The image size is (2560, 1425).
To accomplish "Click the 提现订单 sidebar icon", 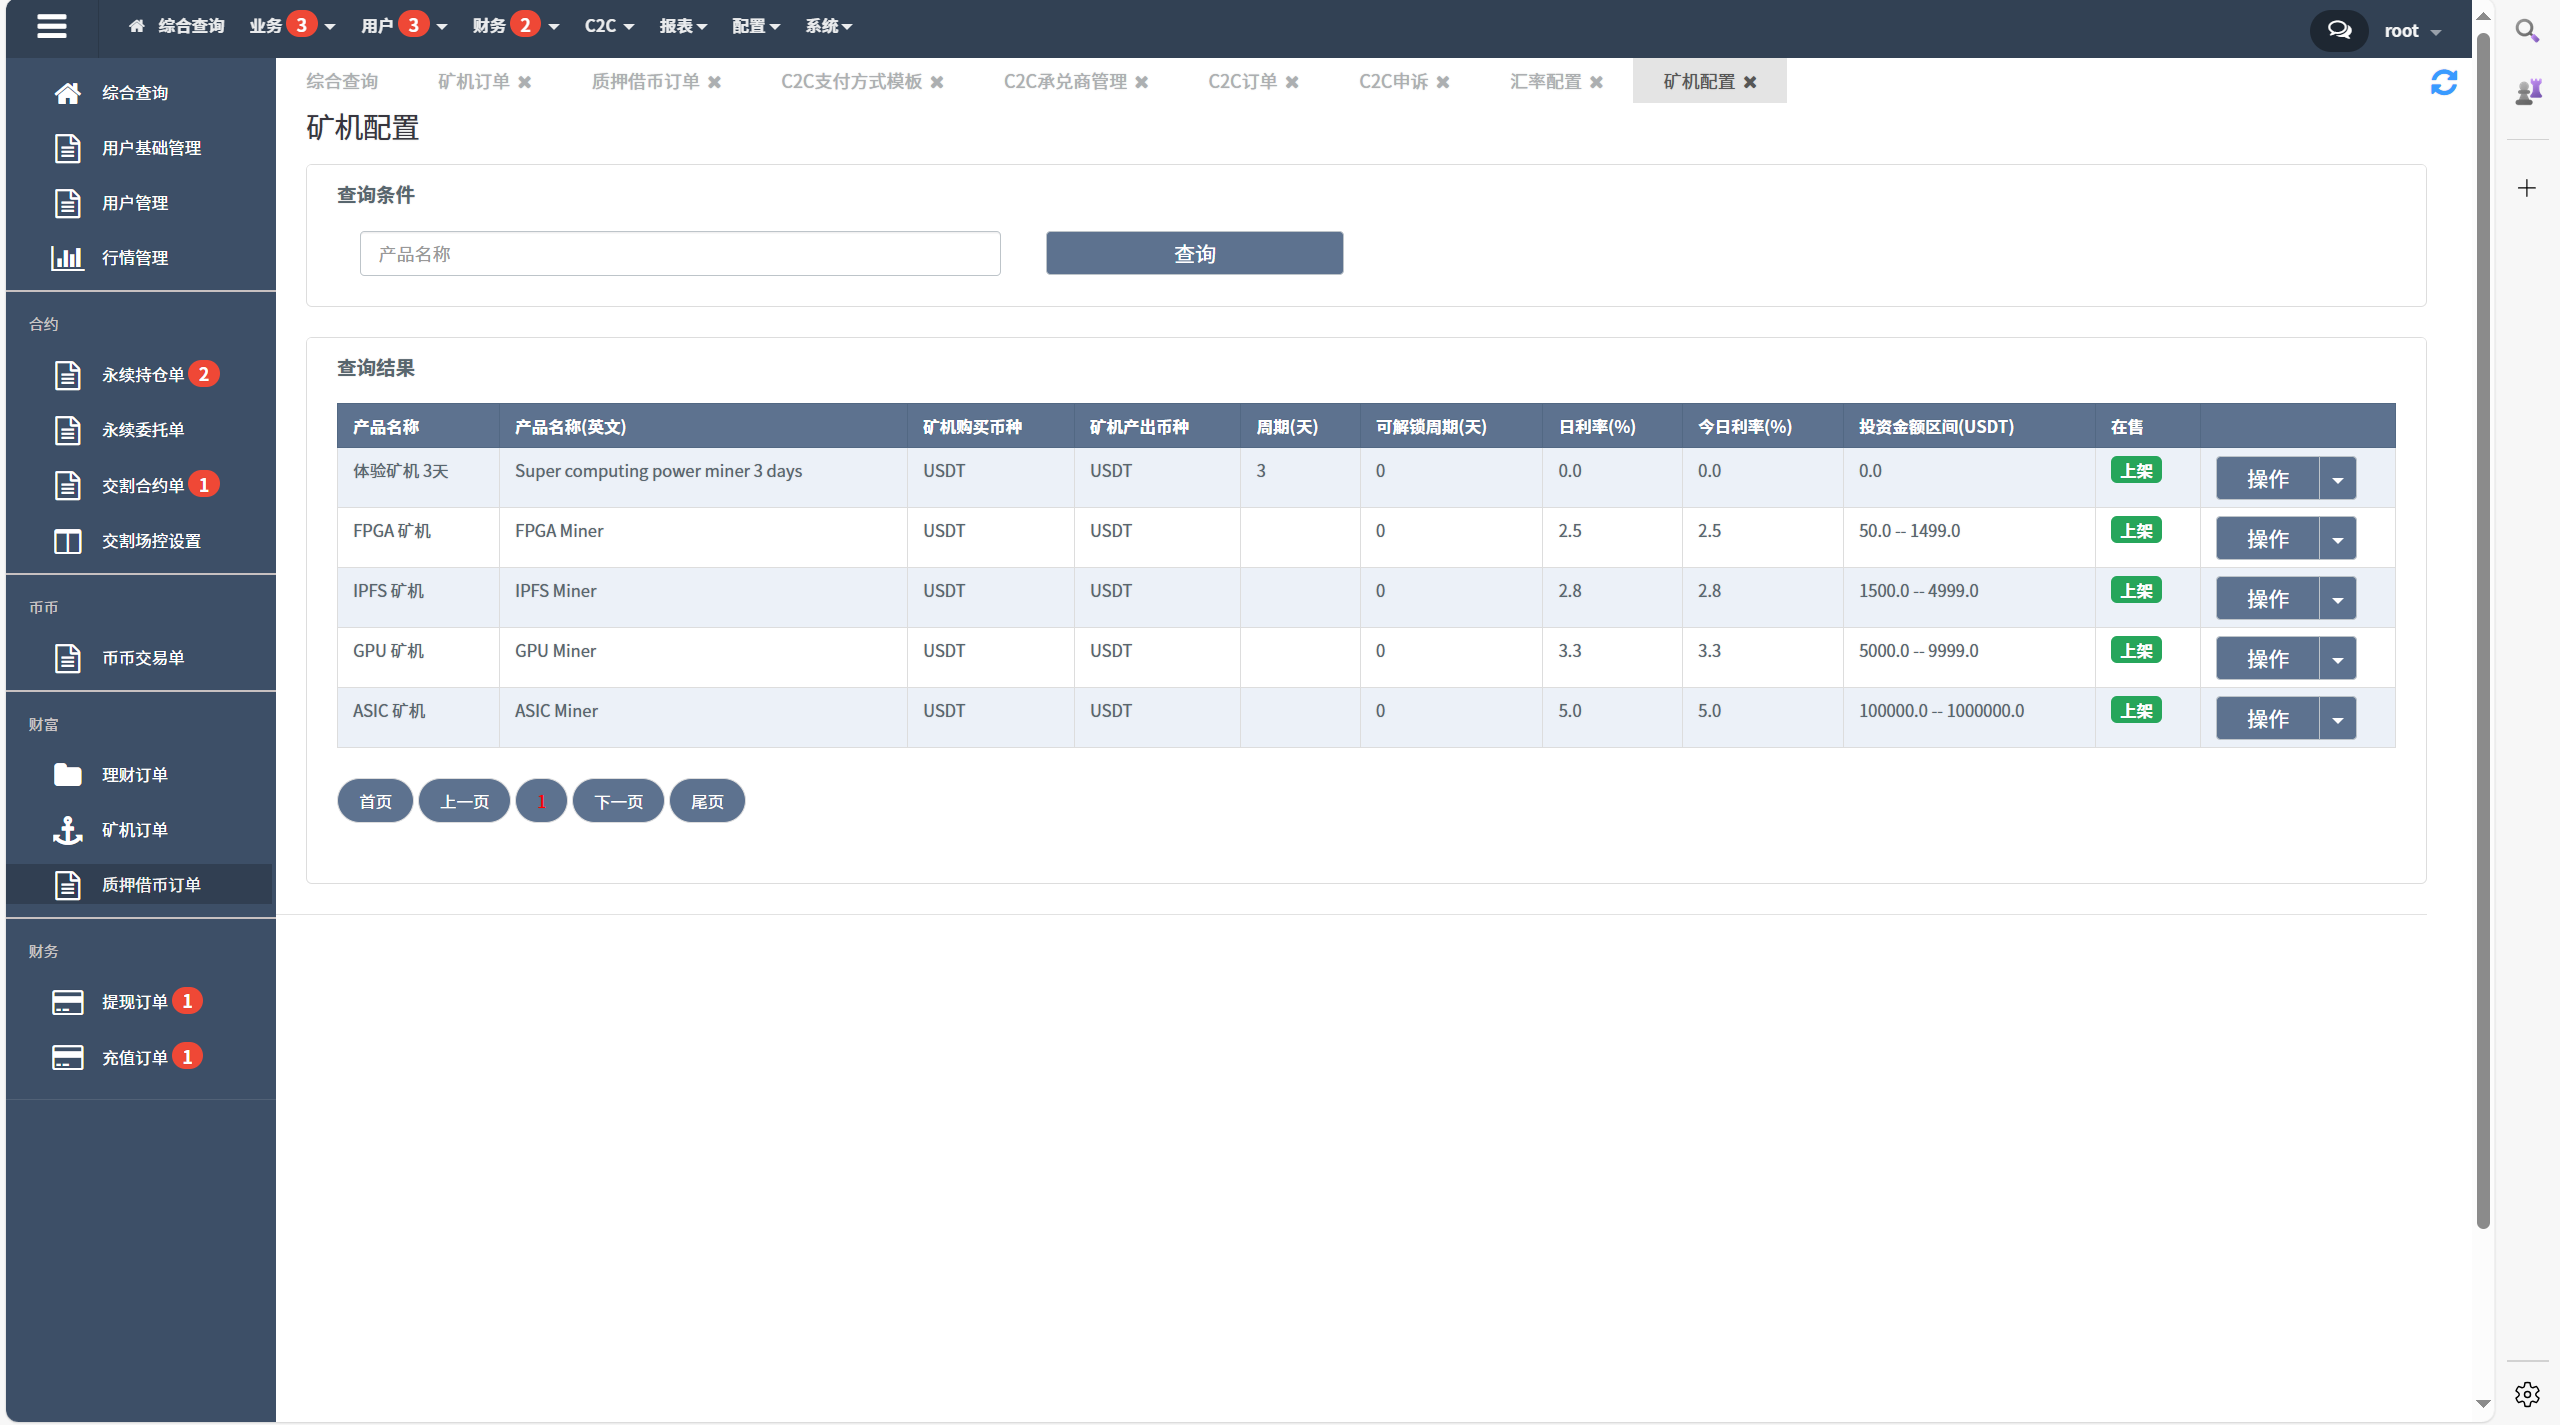I will [67, 1000].
